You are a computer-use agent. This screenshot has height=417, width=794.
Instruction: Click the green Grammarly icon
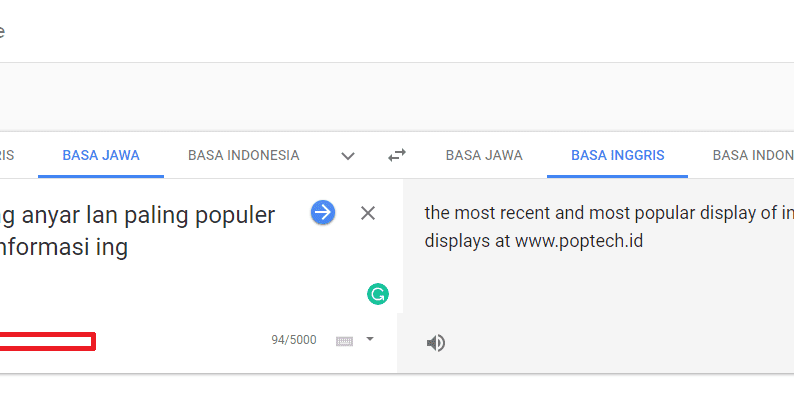(x=377, y=294)
